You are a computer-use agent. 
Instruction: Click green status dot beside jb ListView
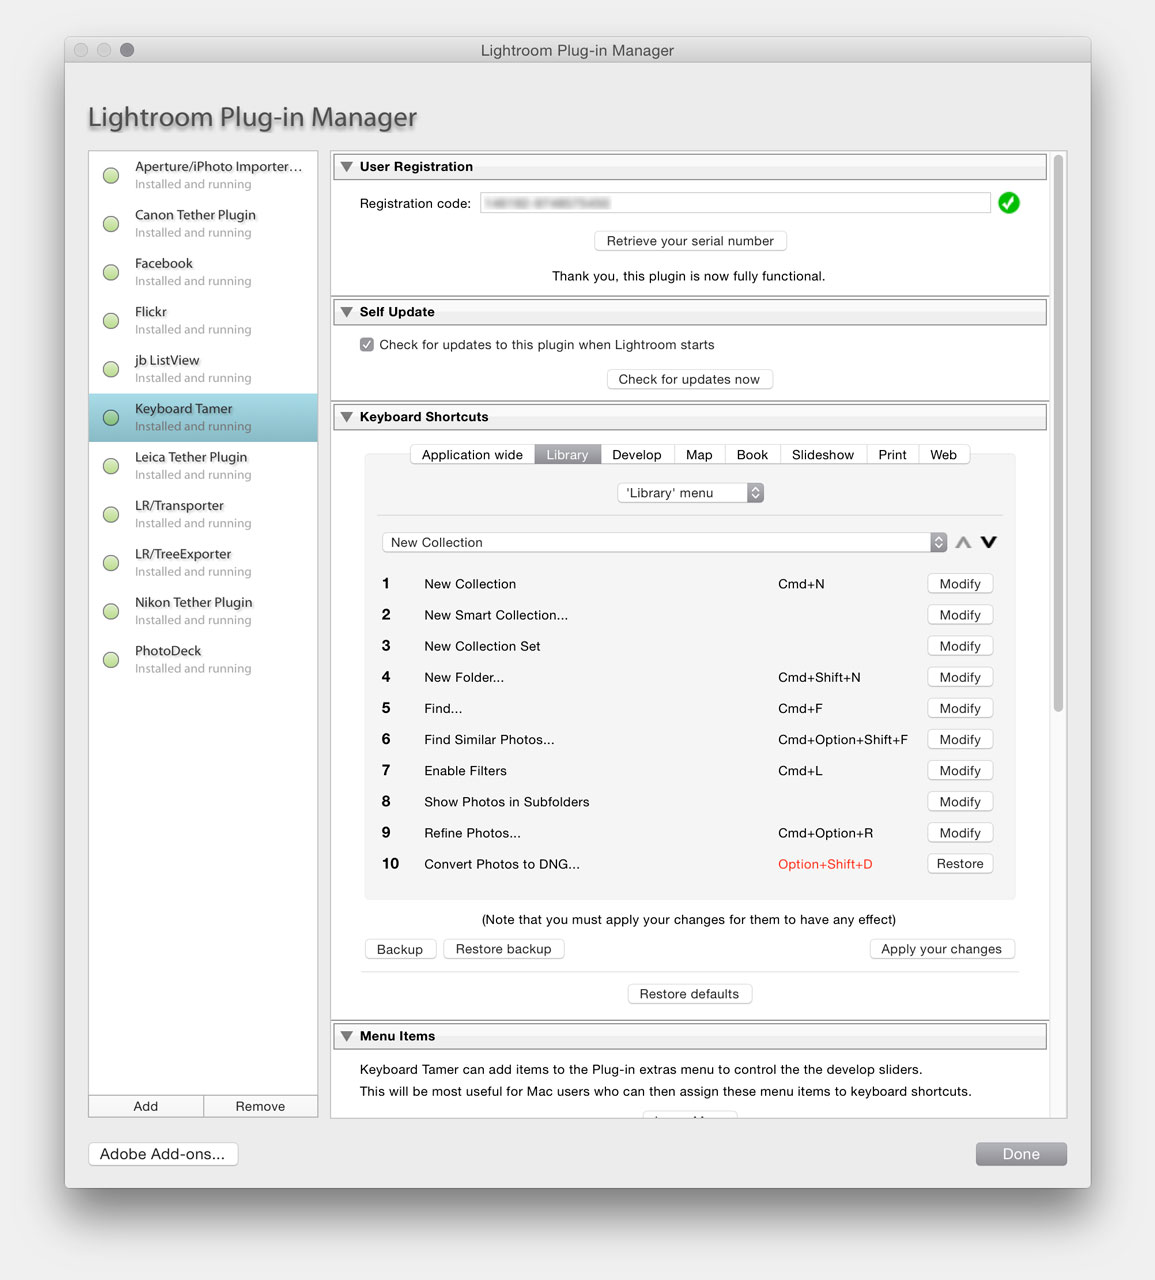pyautogui.click(x=111, y=369)
